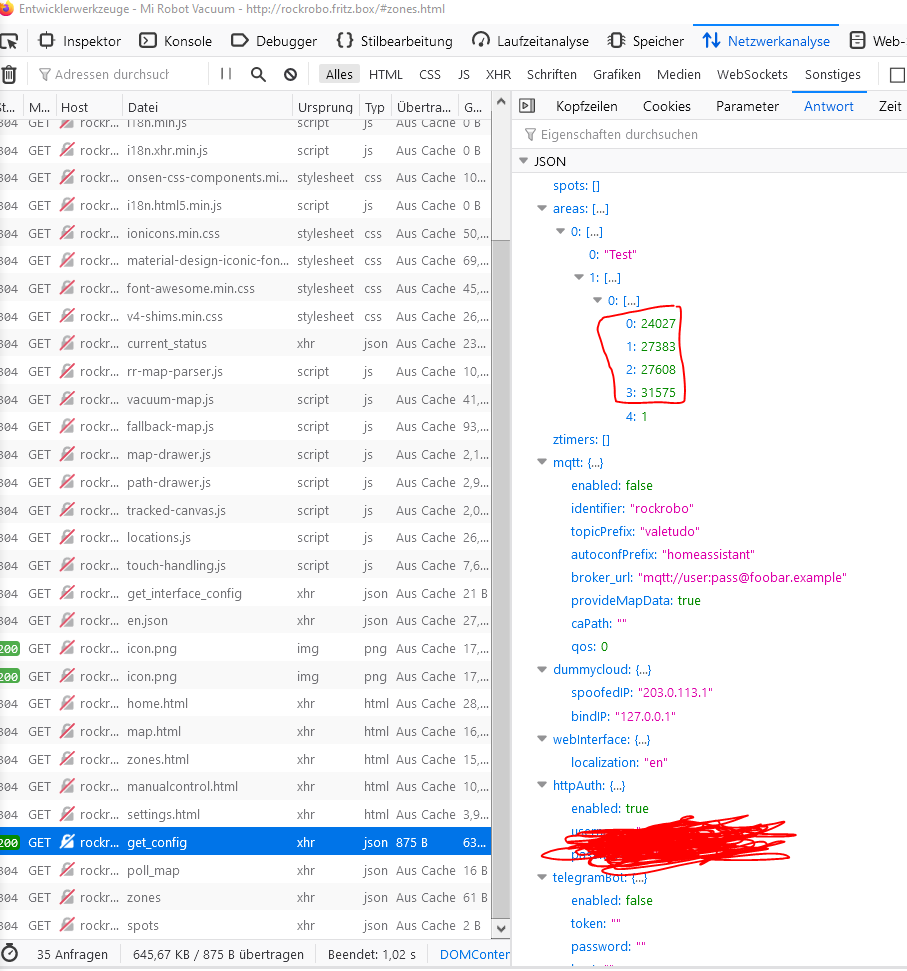
Task: Open the Debugger tab
Action: pos(274,41)
